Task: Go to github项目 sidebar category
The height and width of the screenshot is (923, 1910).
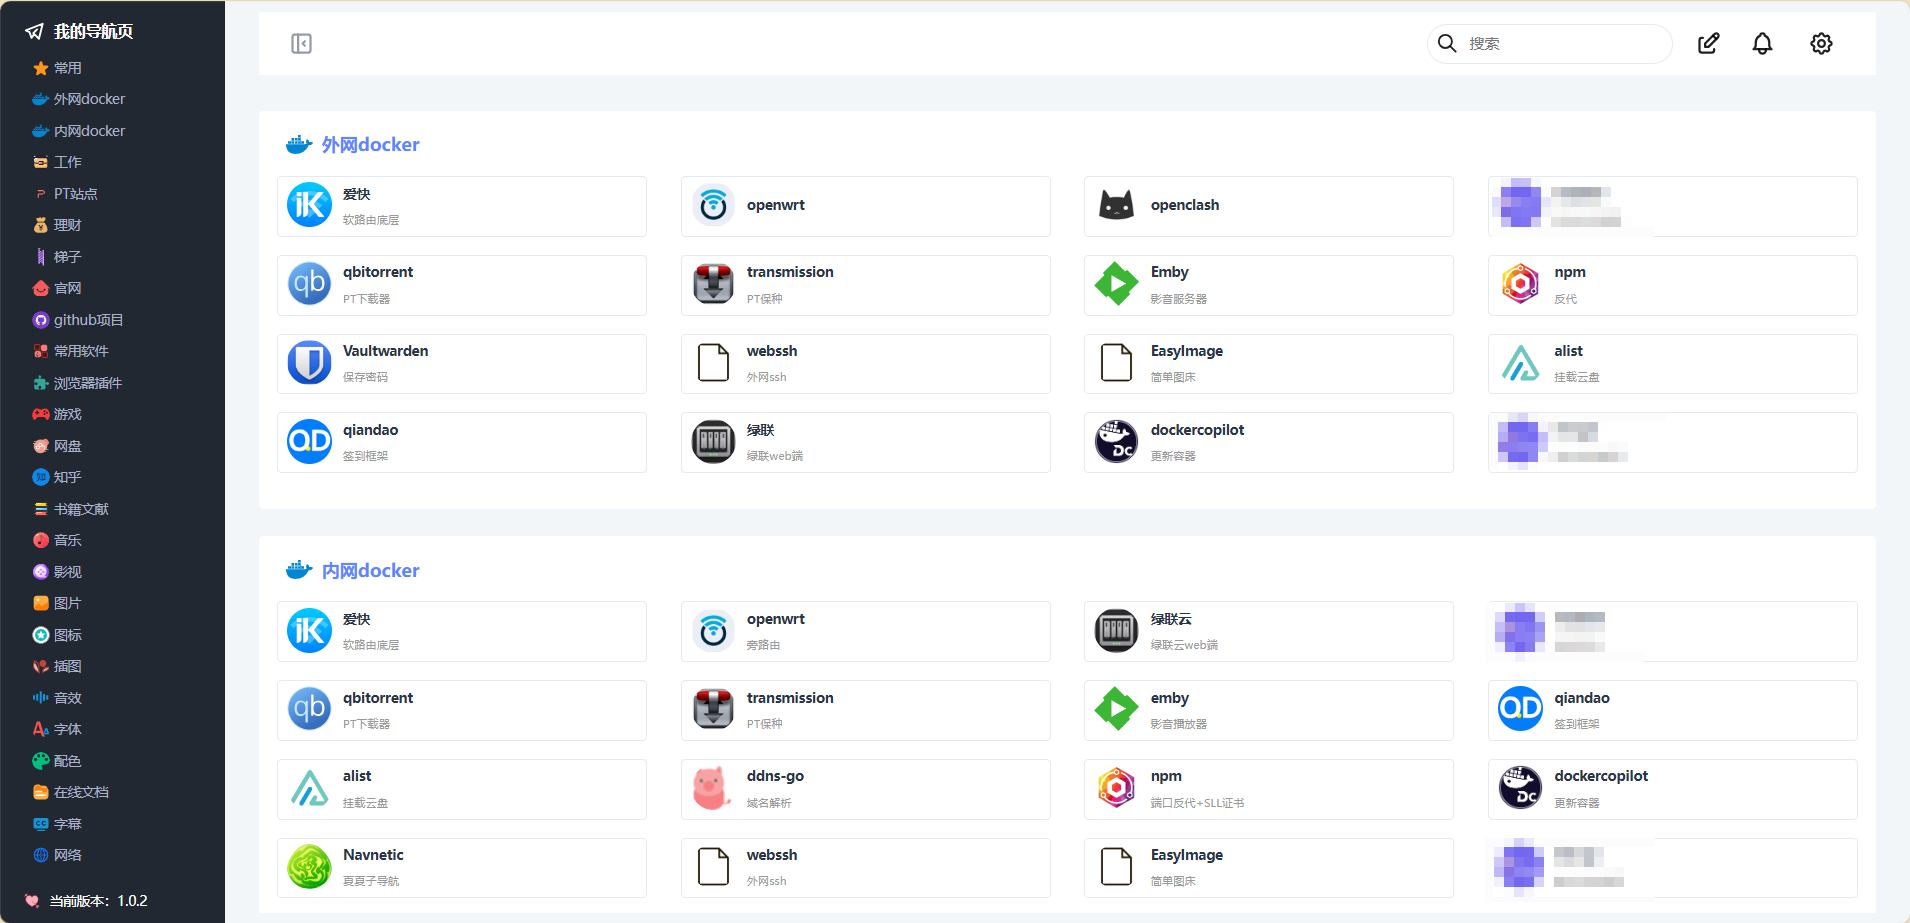Action: pyautogui.click(x=88, y=320)
